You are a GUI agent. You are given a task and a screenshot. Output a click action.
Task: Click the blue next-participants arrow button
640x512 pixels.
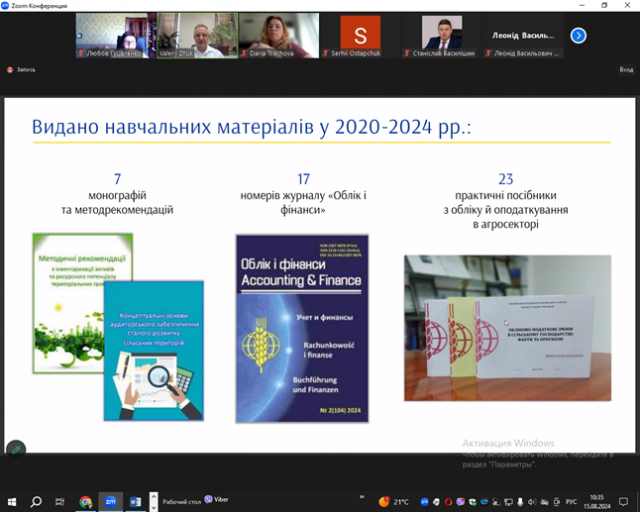[578, 36]
